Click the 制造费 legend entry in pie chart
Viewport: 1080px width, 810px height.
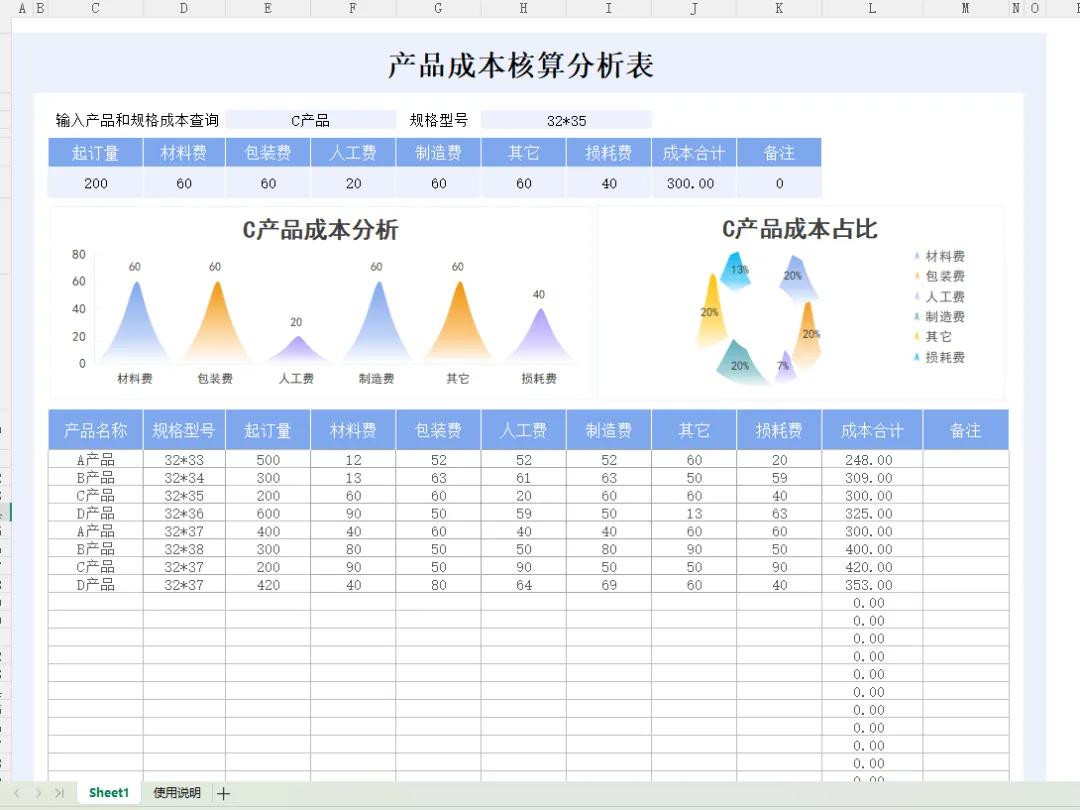pyautogui.click(x=939, y=316)
